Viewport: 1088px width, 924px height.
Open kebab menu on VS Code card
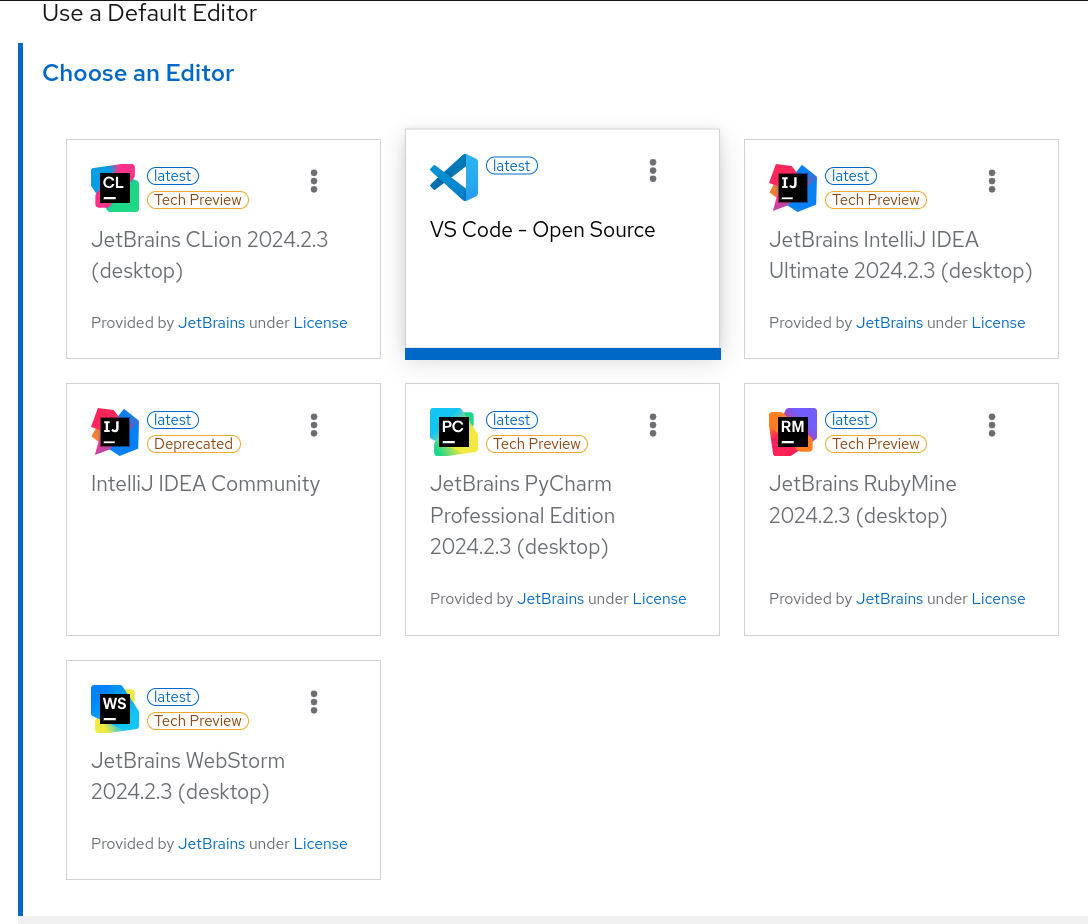tap(653, 171)
